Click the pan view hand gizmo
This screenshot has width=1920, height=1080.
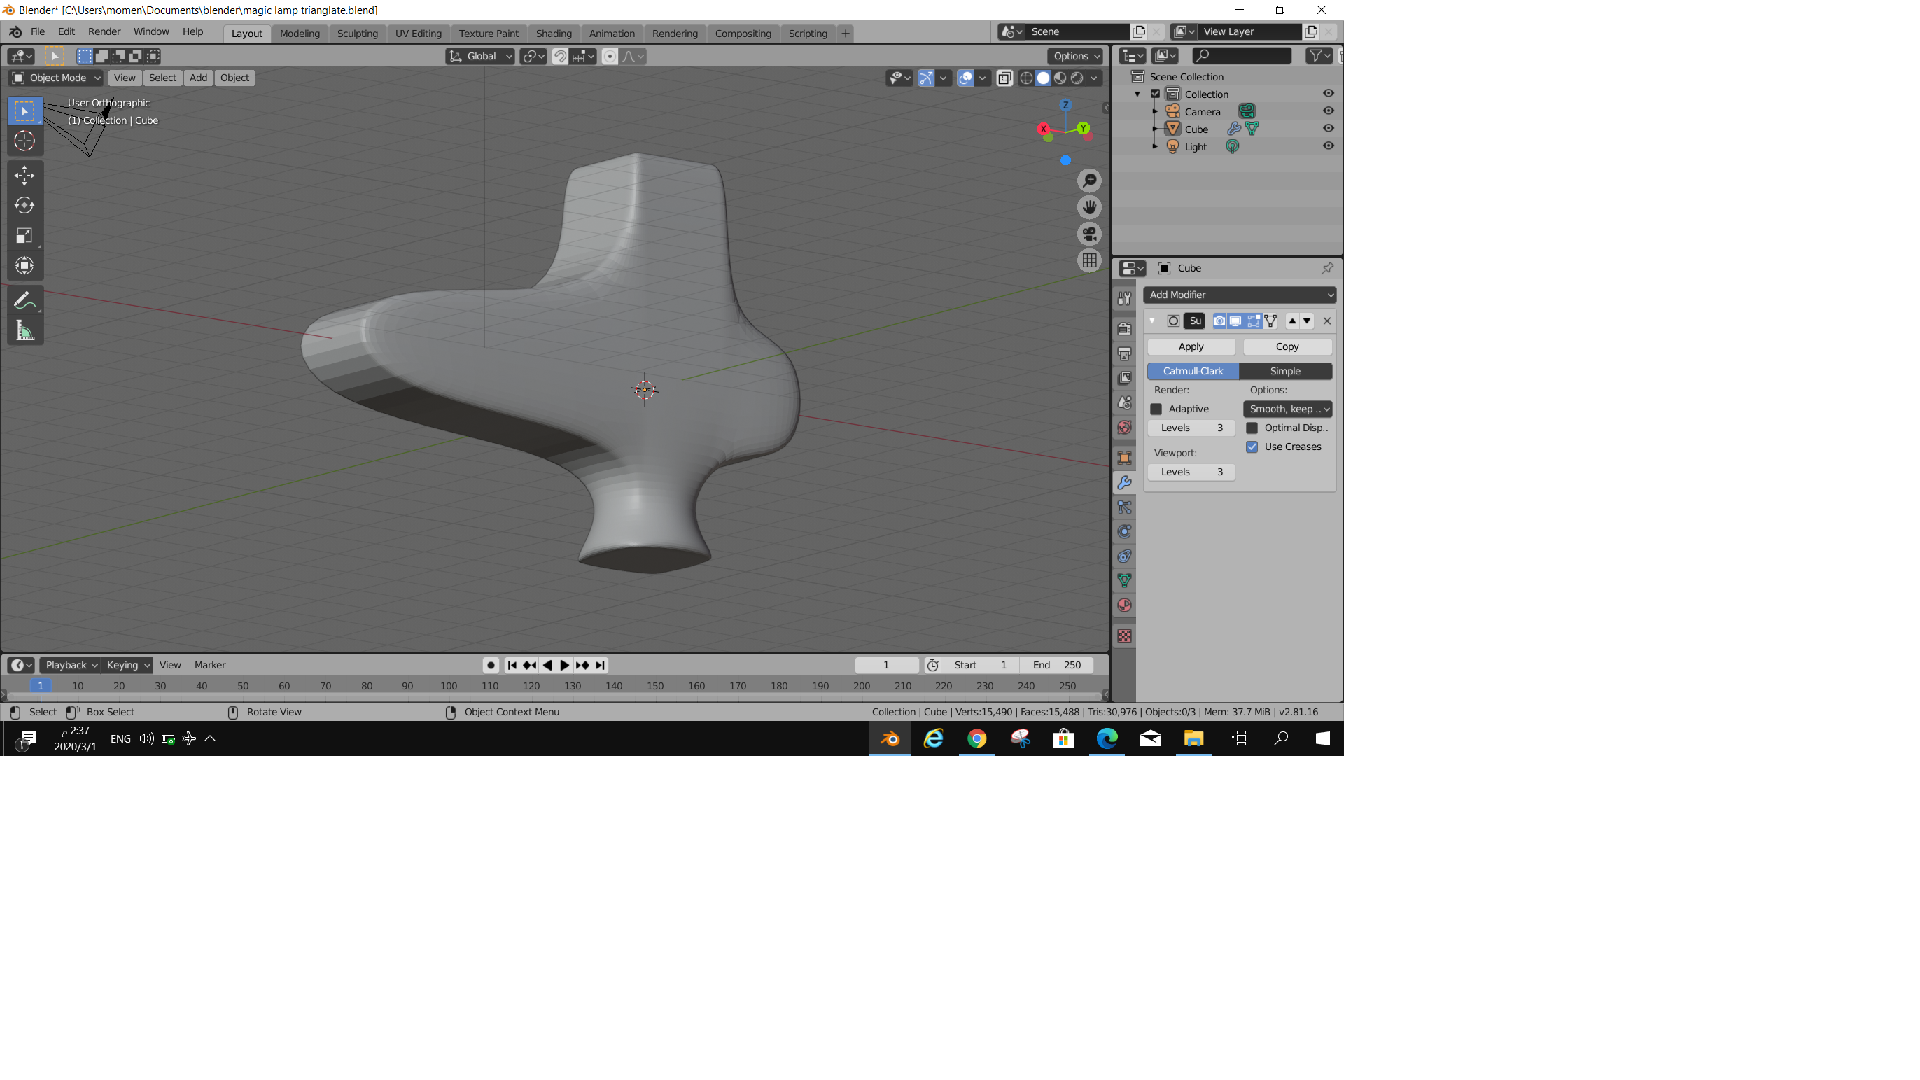coord(1089,207)
